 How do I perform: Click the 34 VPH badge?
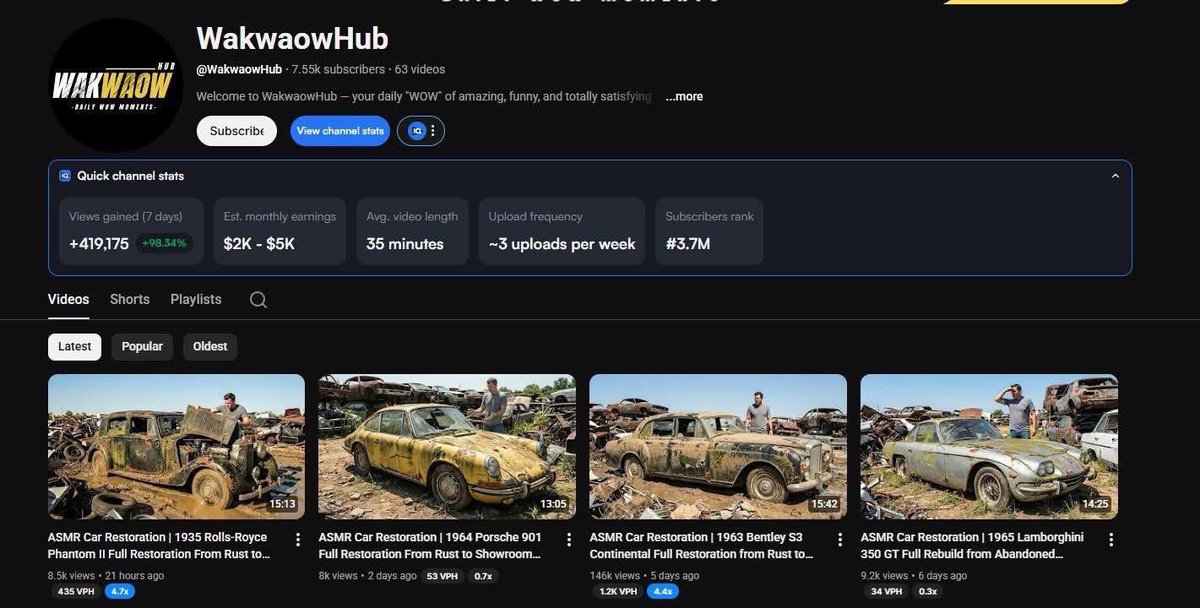point(887,592)
